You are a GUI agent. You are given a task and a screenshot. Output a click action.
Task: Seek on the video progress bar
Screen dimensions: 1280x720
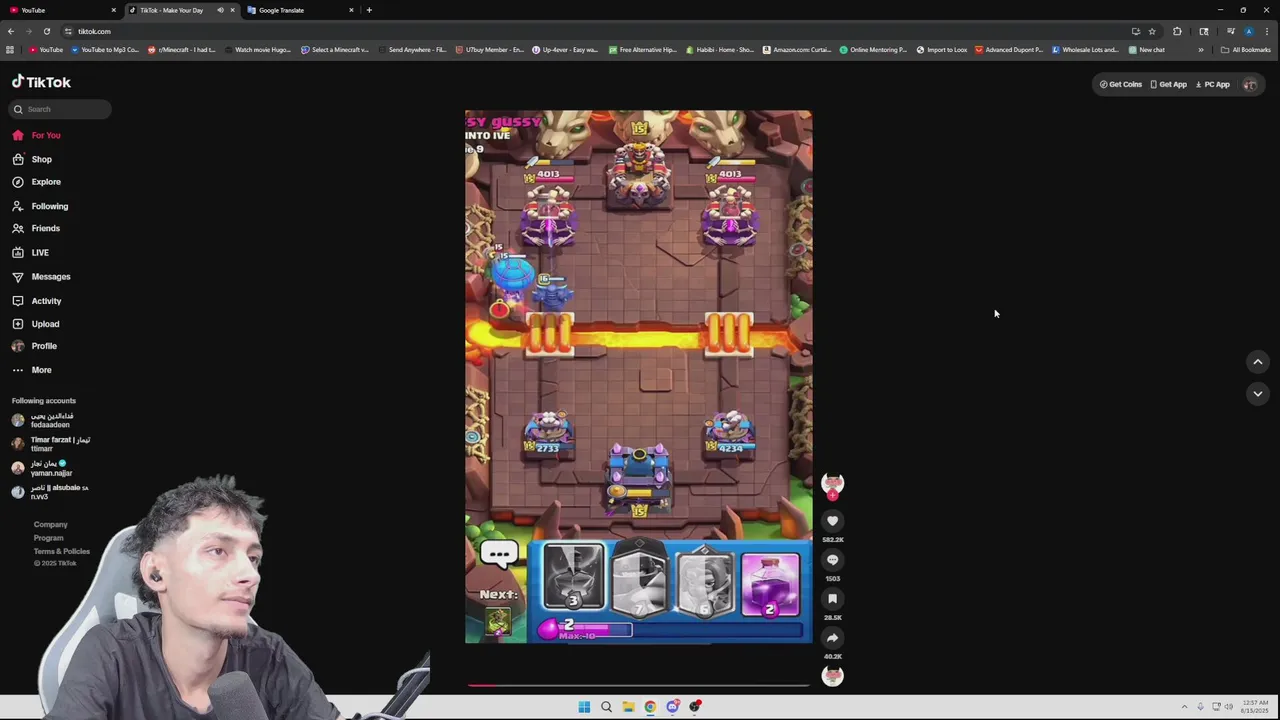(638, 685)
